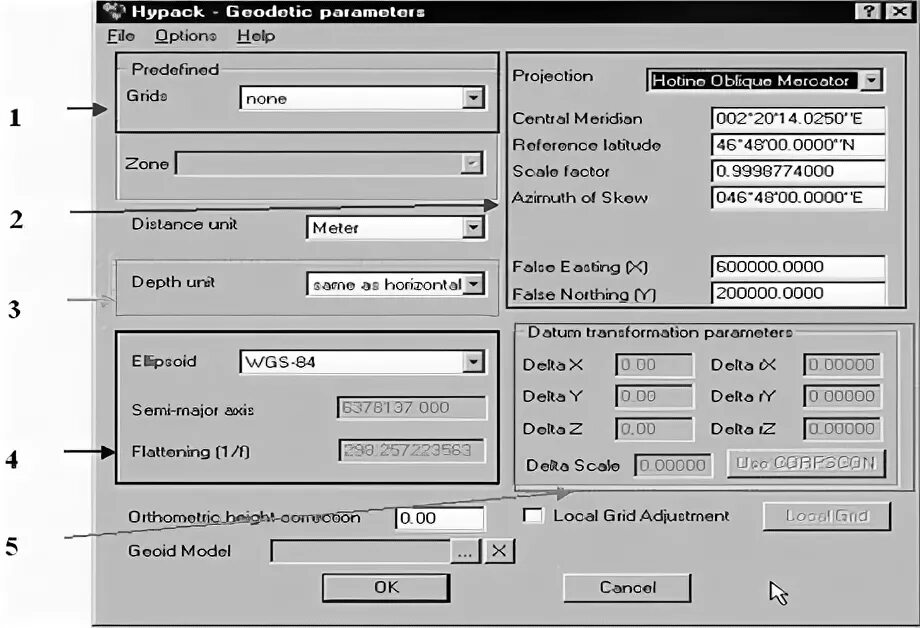Click the Scale factor input field
The width and height of the screenshot is (920, 628).
tap(798, 171)
